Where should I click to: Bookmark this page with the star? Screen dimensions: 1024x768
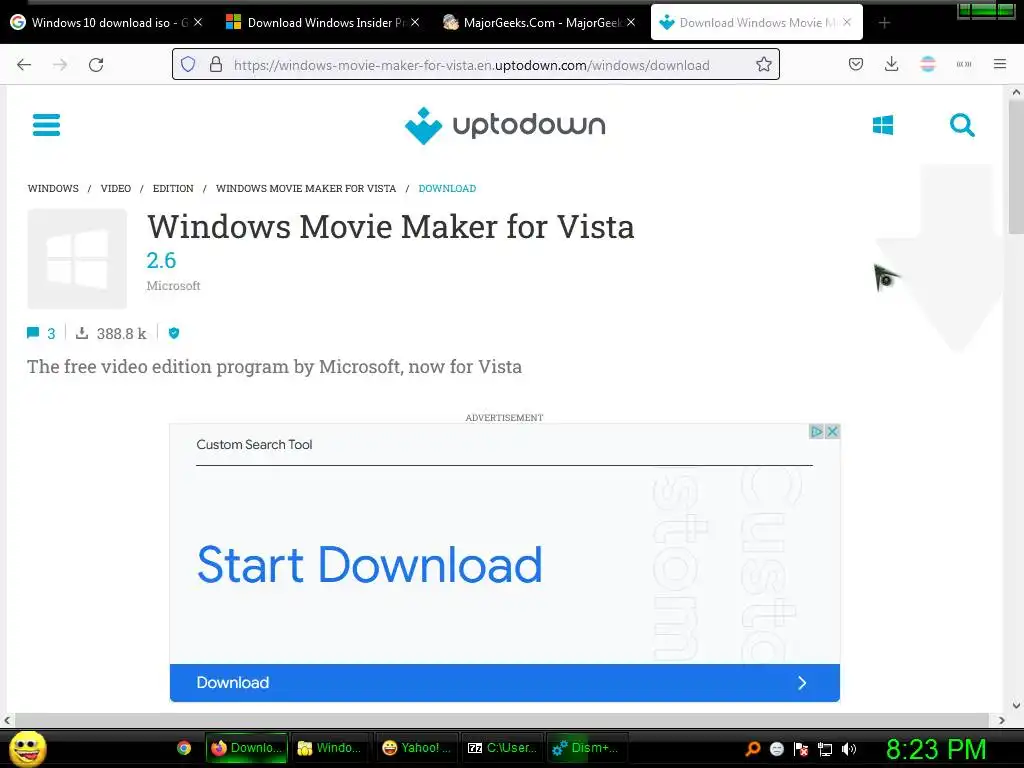tap(763, 65)
